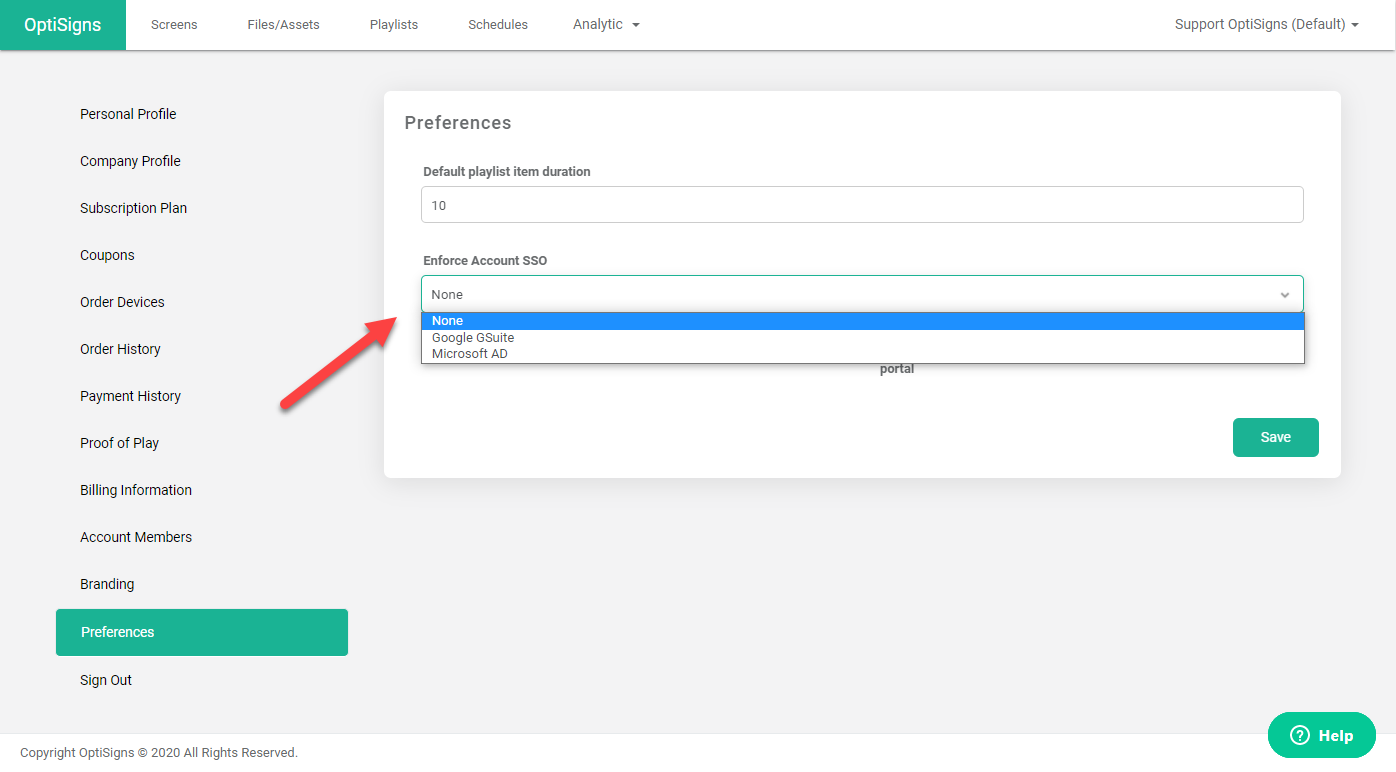The width and height of the screenshot is (1396, 772).
Task: Select Microsoft AD SSO option
Action: click(x=862, y=354)
